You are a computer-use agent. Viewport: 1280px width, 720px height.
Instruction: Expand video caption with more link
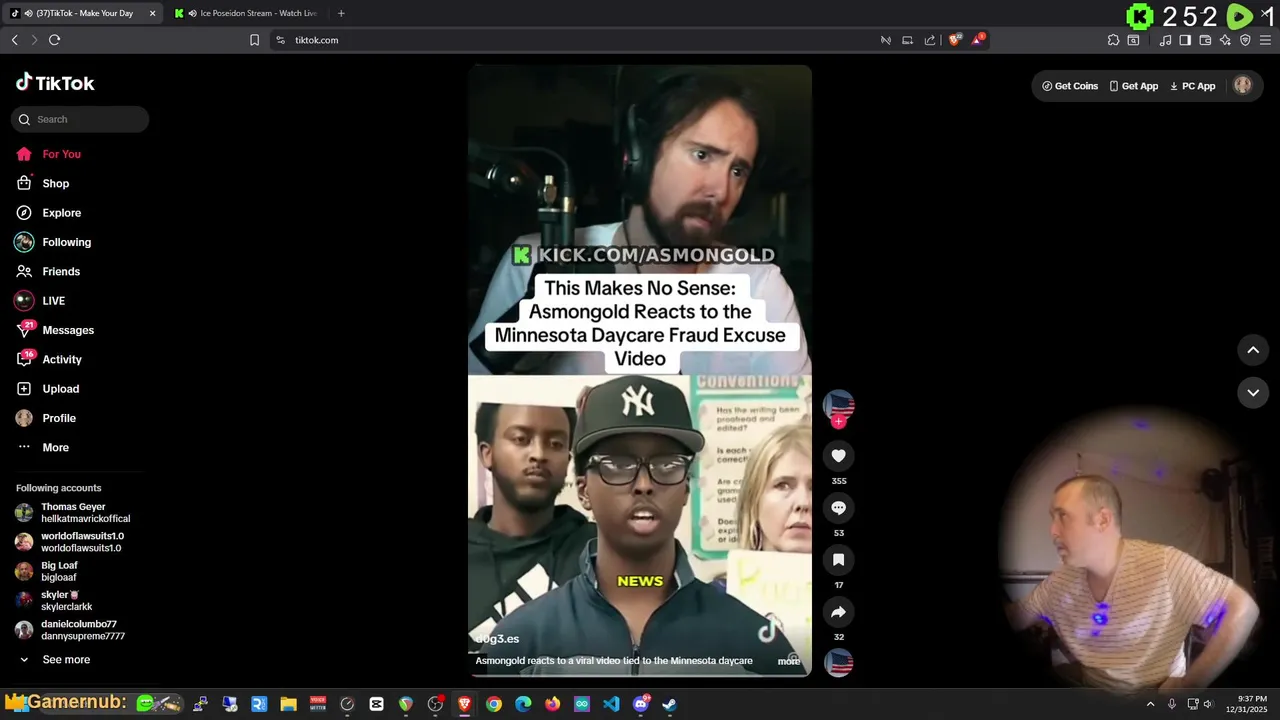tap(789, 661)
